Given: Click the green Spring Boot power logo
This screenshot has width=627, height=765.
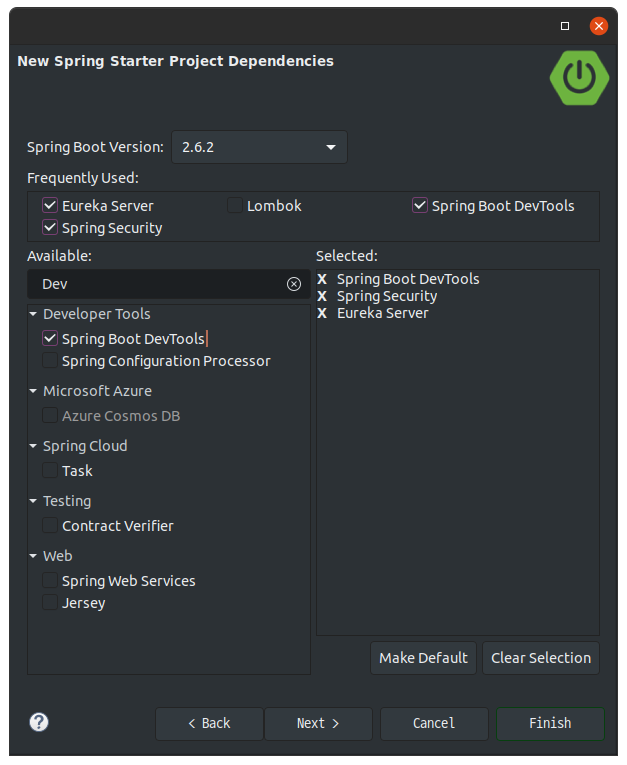Looking at the screenshot, I should coord(579,78).
